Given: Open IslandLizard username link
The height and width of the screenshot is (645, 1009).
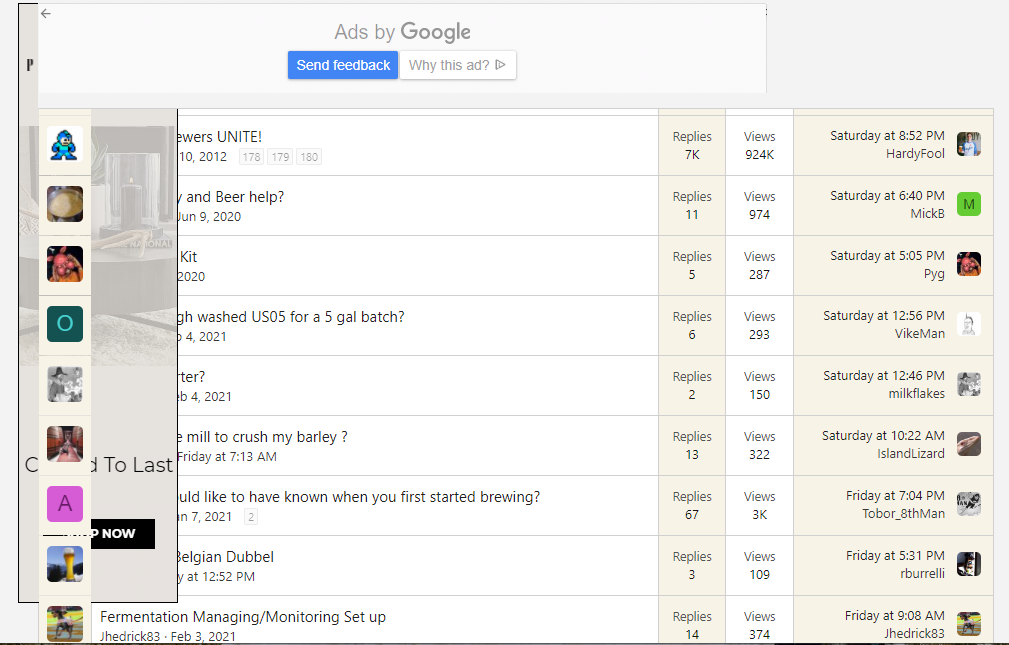Looking at the screenshot, I should tap(911, 454).
